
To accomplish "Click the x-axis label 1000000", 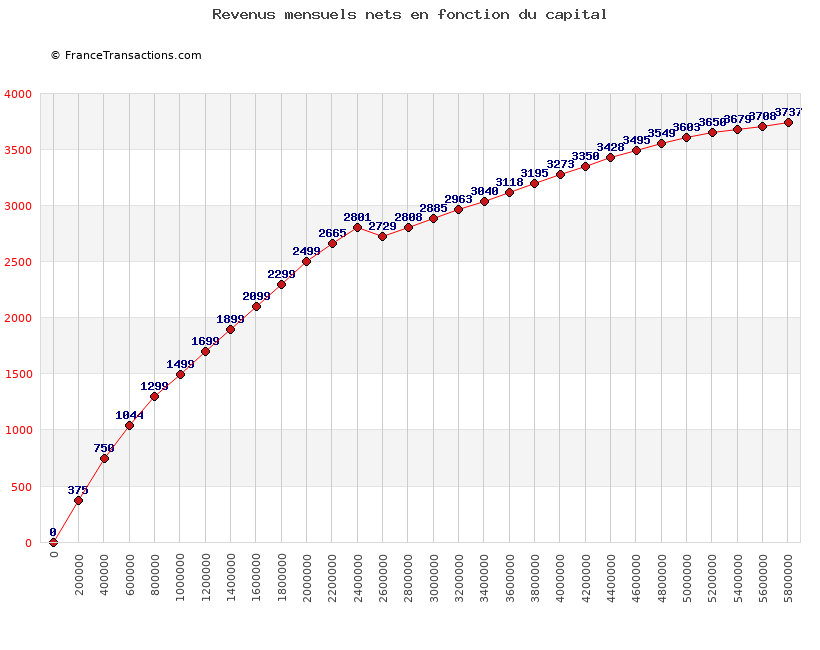I will (x=180, y=578).
